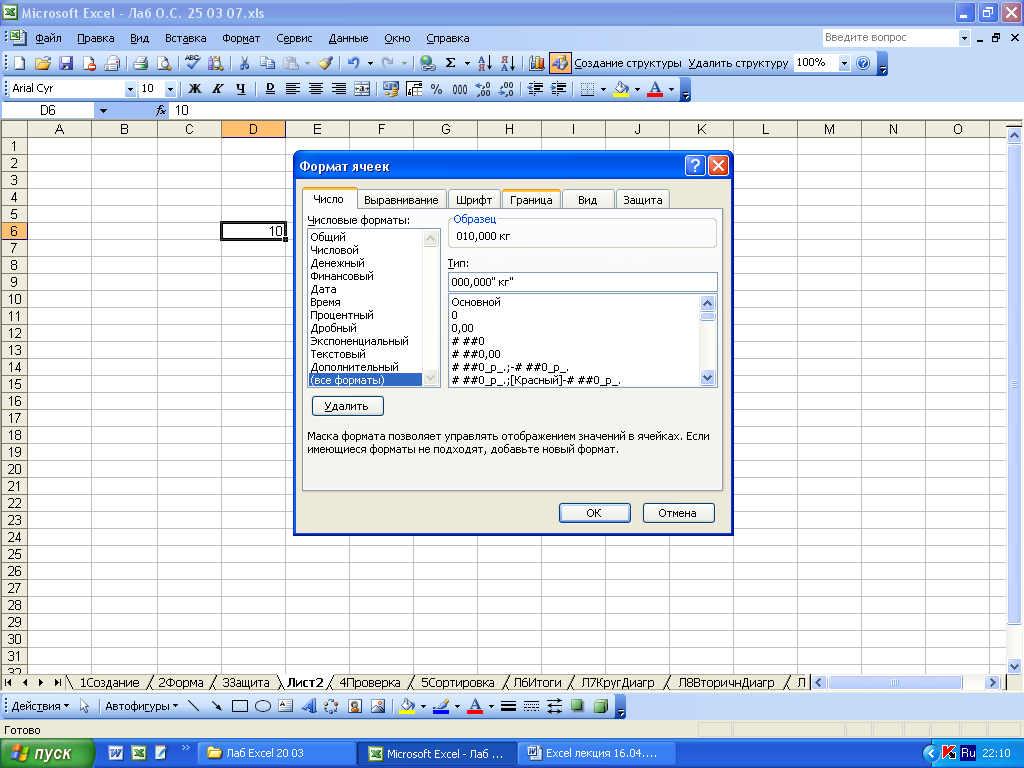Run the ABC spelling check icon
This screenshot has width=1024, height=768.
point(192,63)
